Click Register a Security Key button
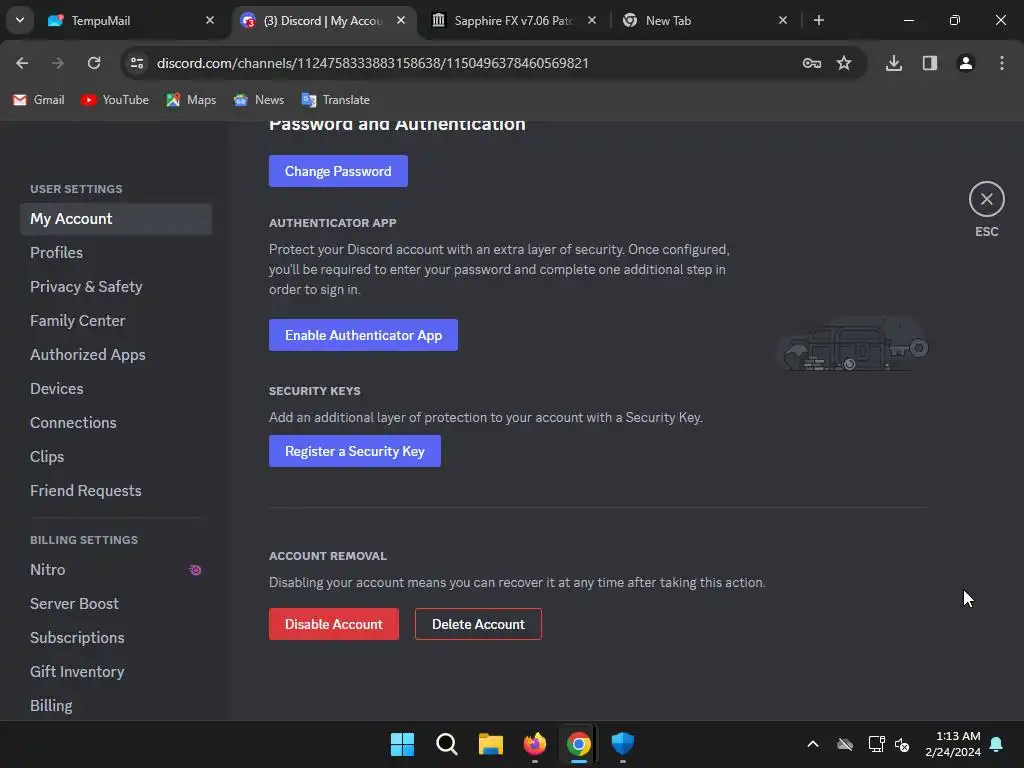The image size is (1024, 768). (355, 451)
